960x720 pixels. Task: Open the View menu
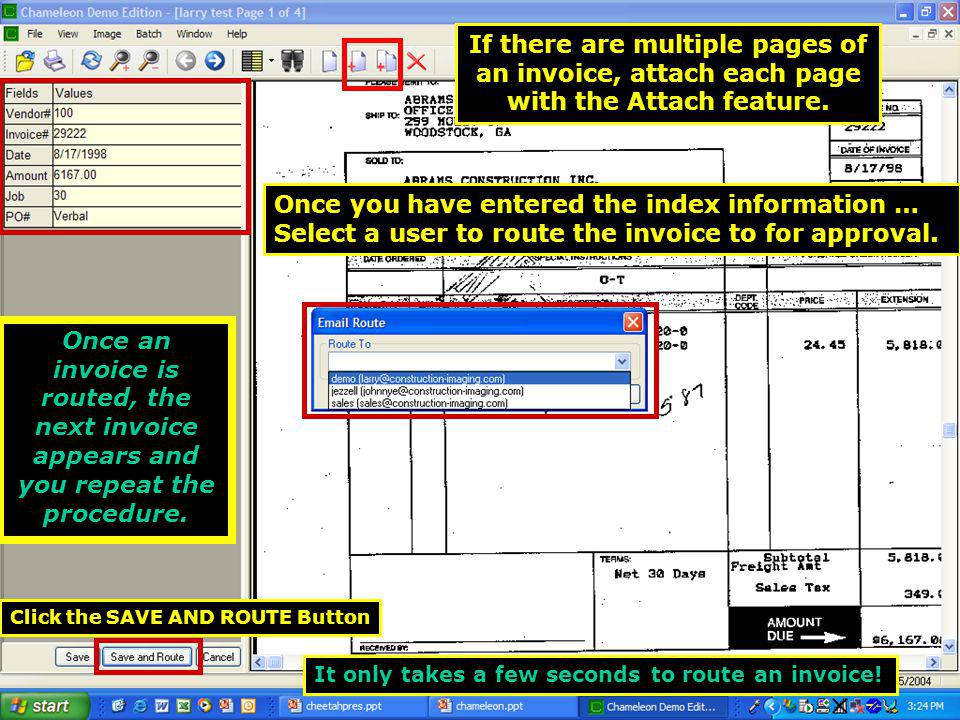(x=67, y=34)
